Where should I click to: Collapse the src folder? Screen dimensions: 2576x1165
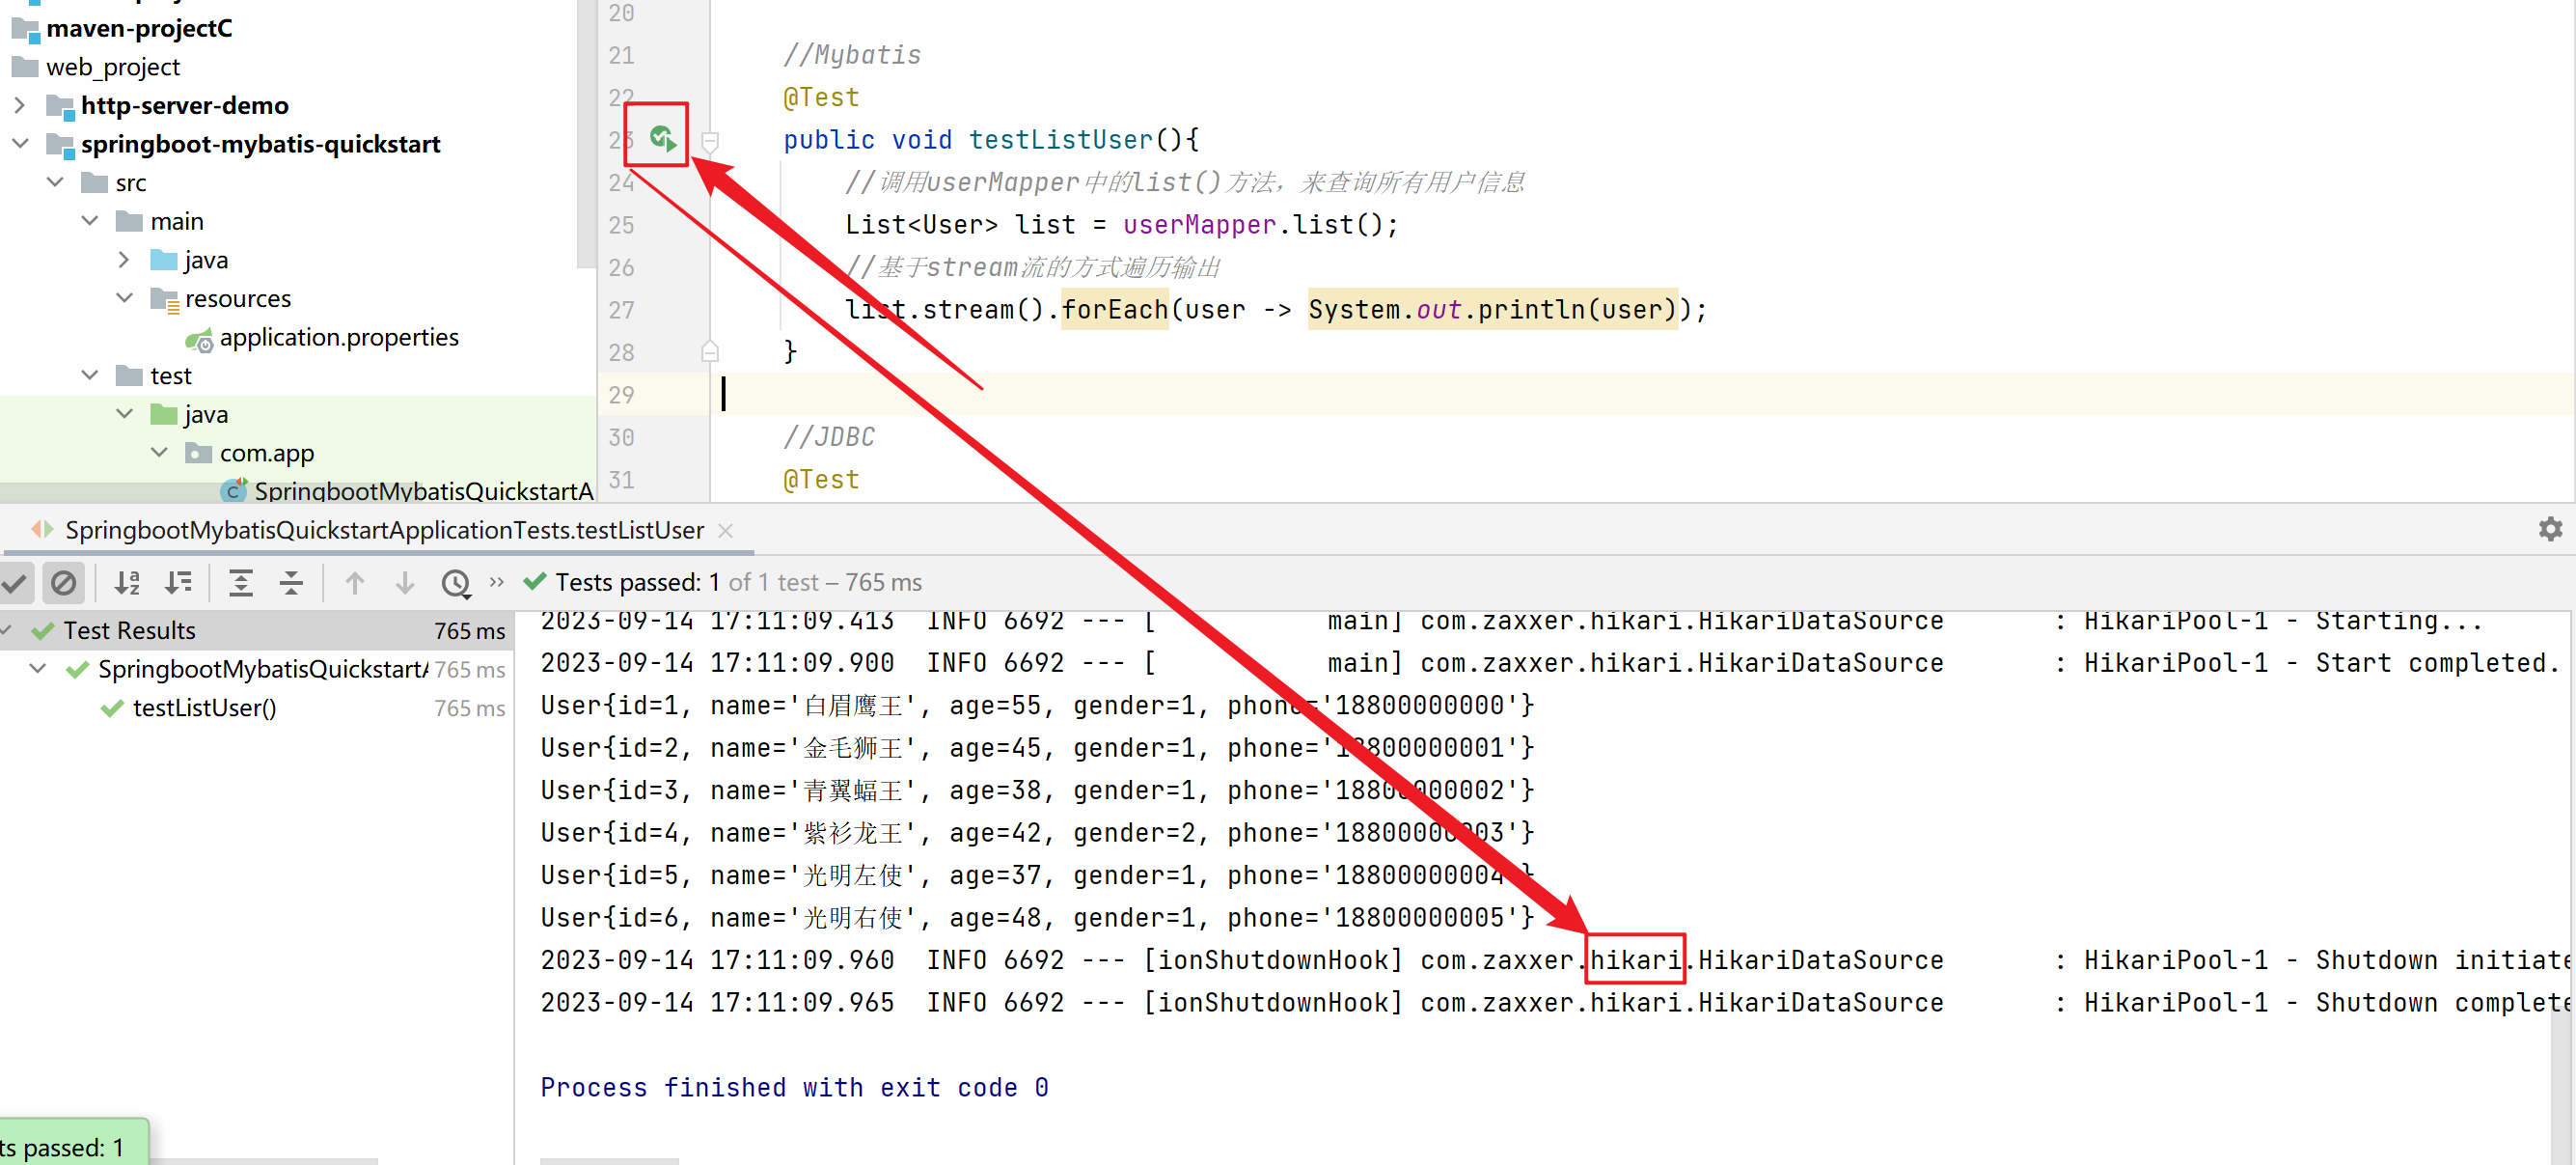click(55, 182)
